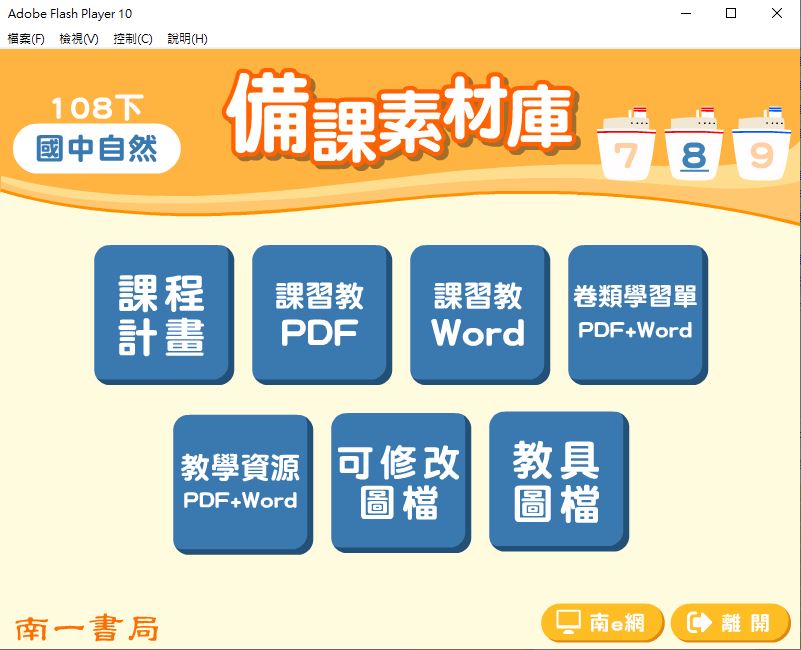Choose grade 9 ship icon

pyautogui.click(x=761, y=145)
